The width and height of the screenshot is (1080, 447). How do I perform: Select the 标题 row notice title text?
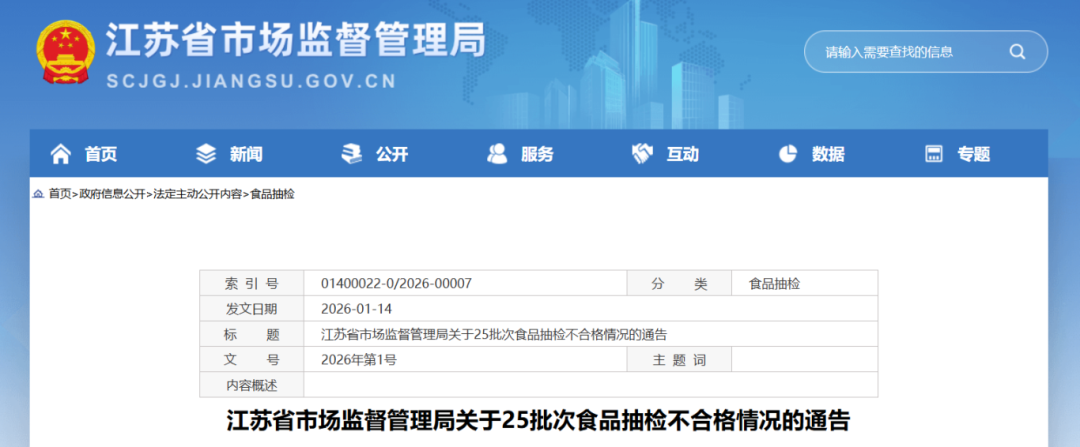point(494,334)
